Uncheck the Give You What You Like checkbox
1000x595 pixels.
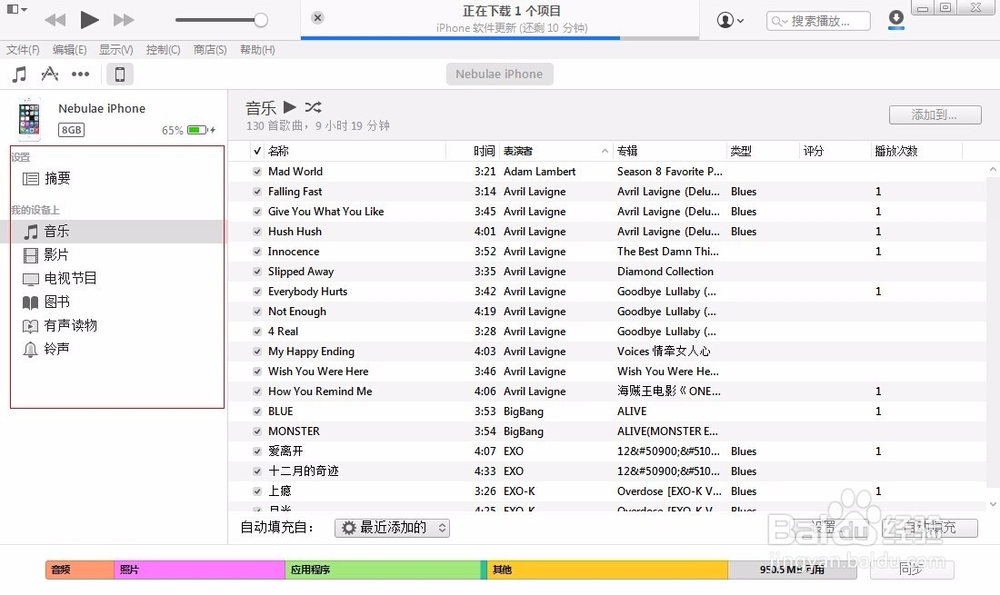point(257,212)
